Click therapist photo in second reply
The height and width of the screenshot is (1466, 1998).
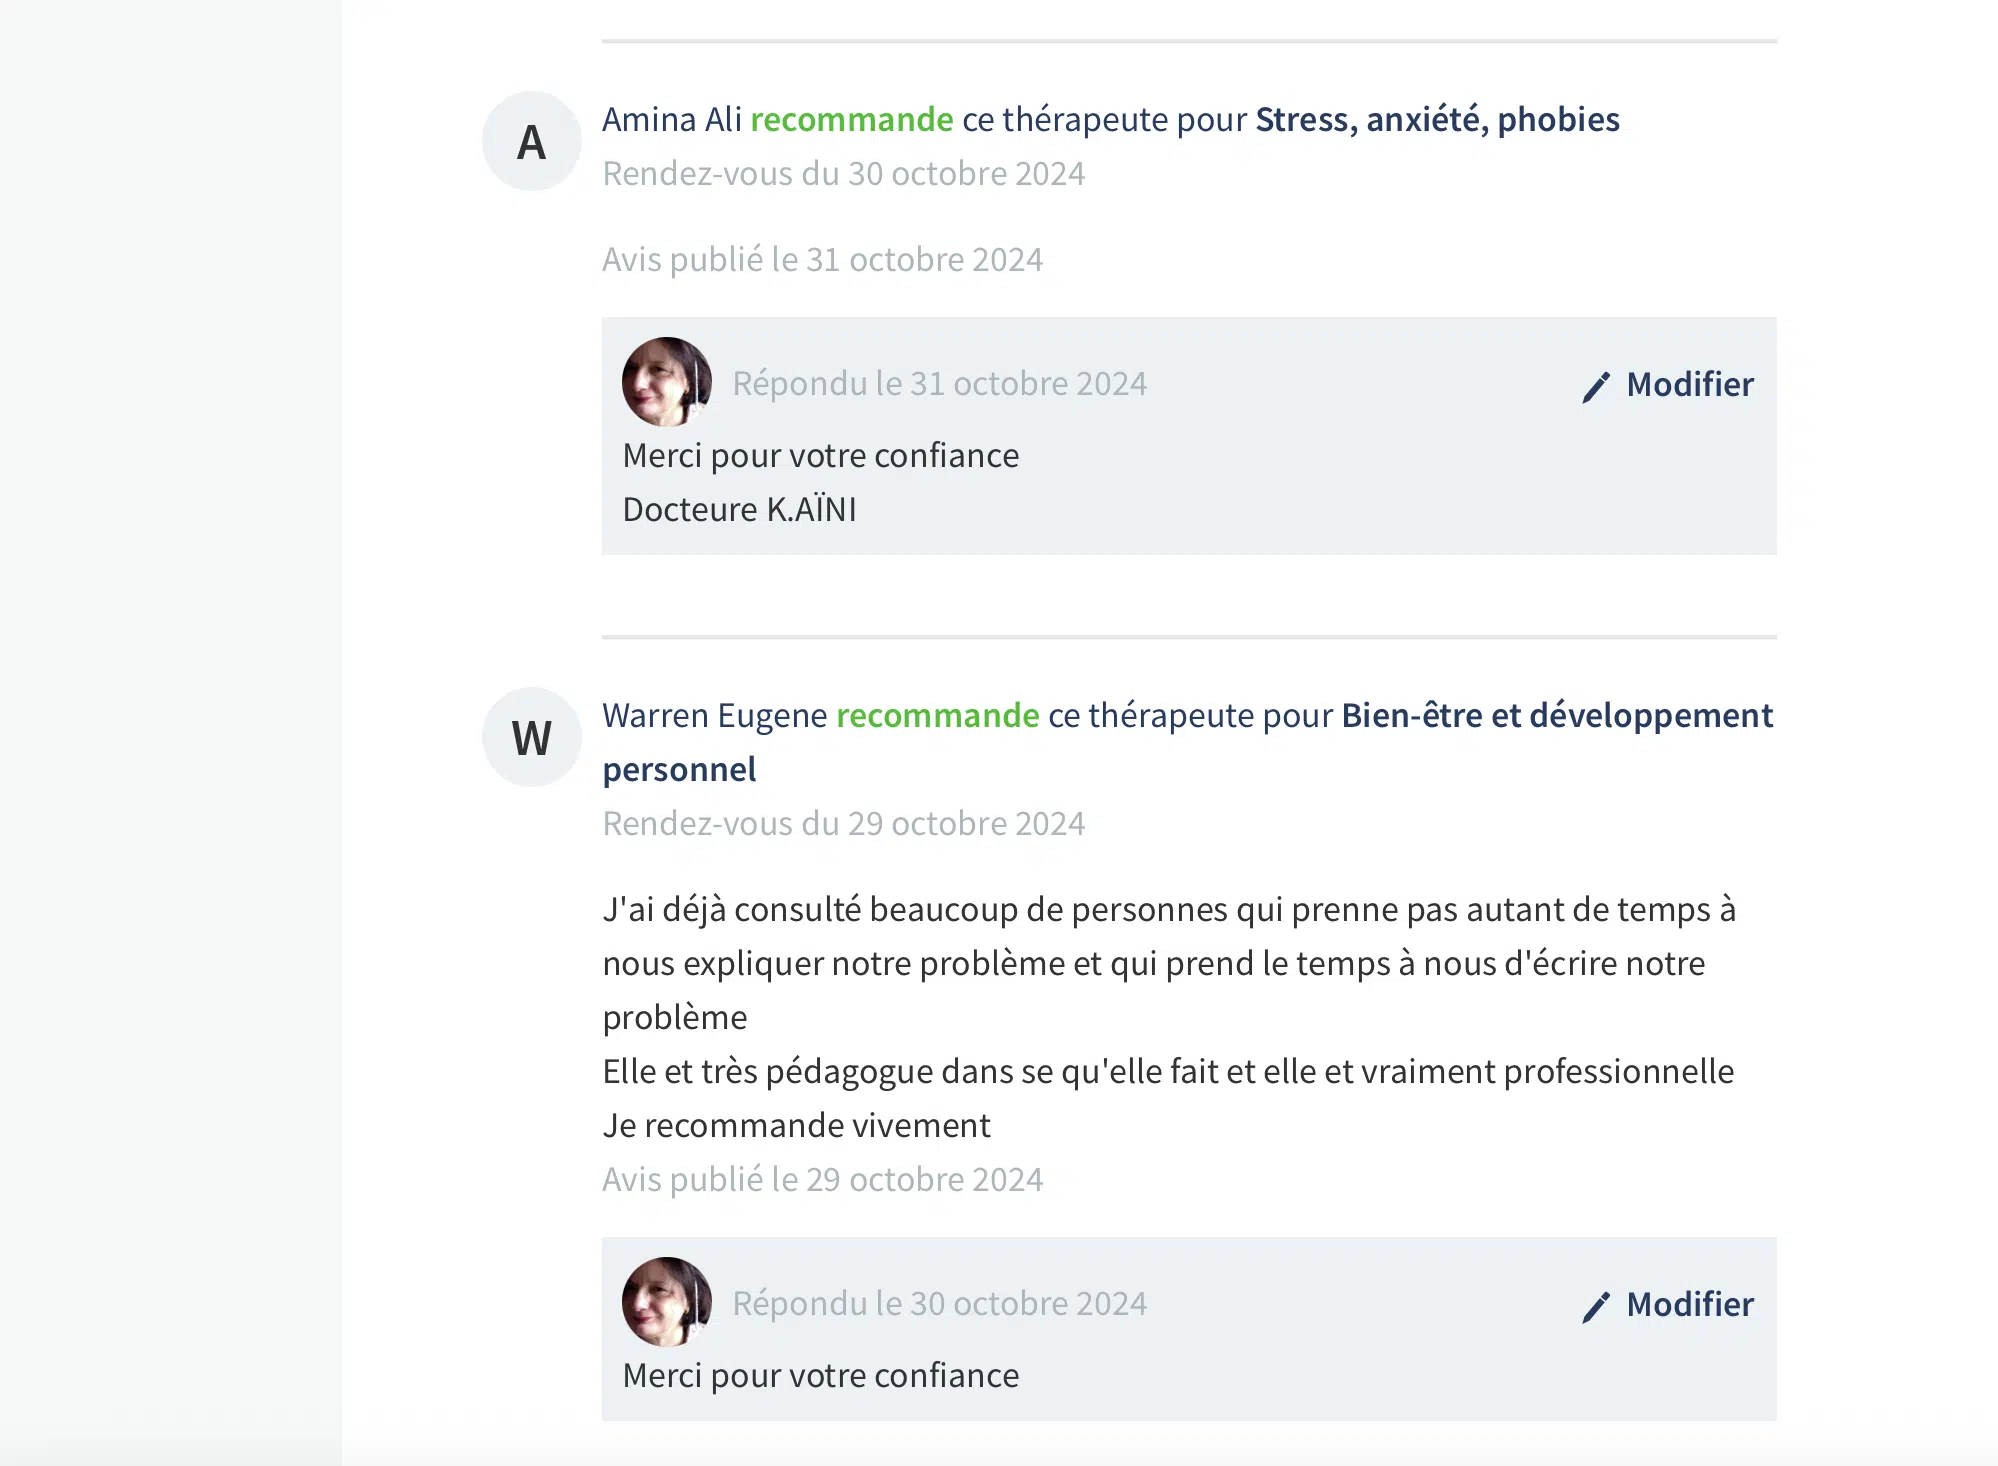[666, 1301]
